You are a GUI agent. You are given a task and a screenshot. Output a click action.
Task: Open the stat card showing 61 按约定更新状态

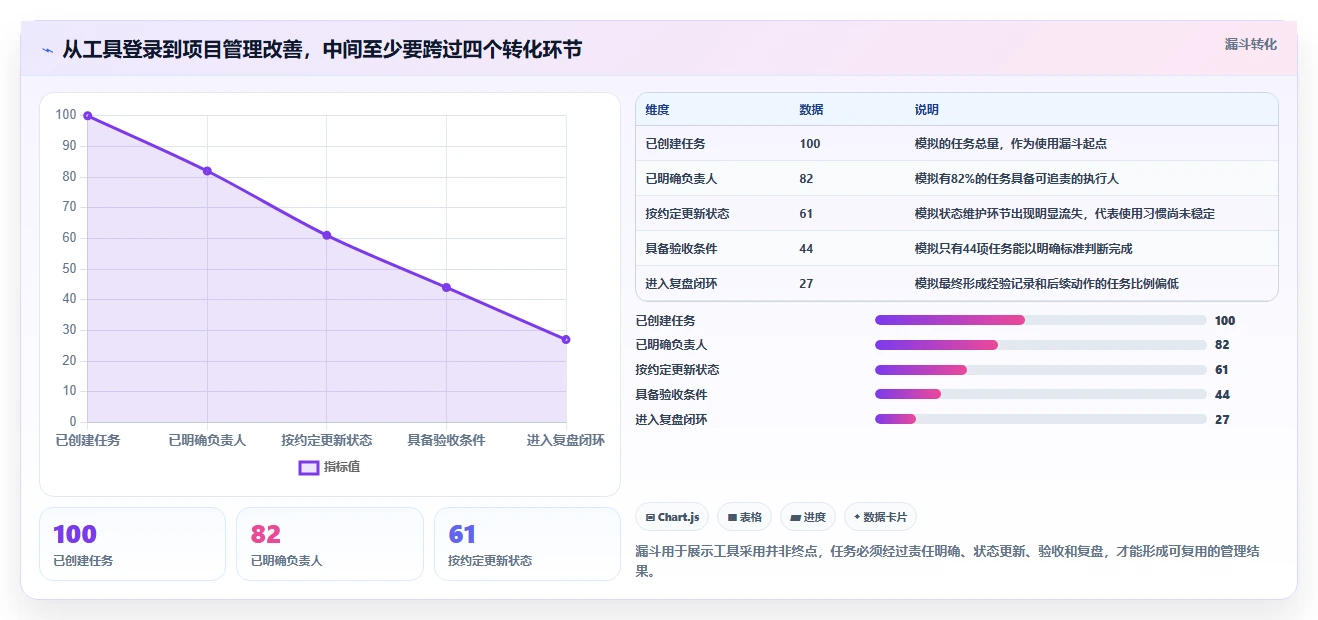(527, 544)
